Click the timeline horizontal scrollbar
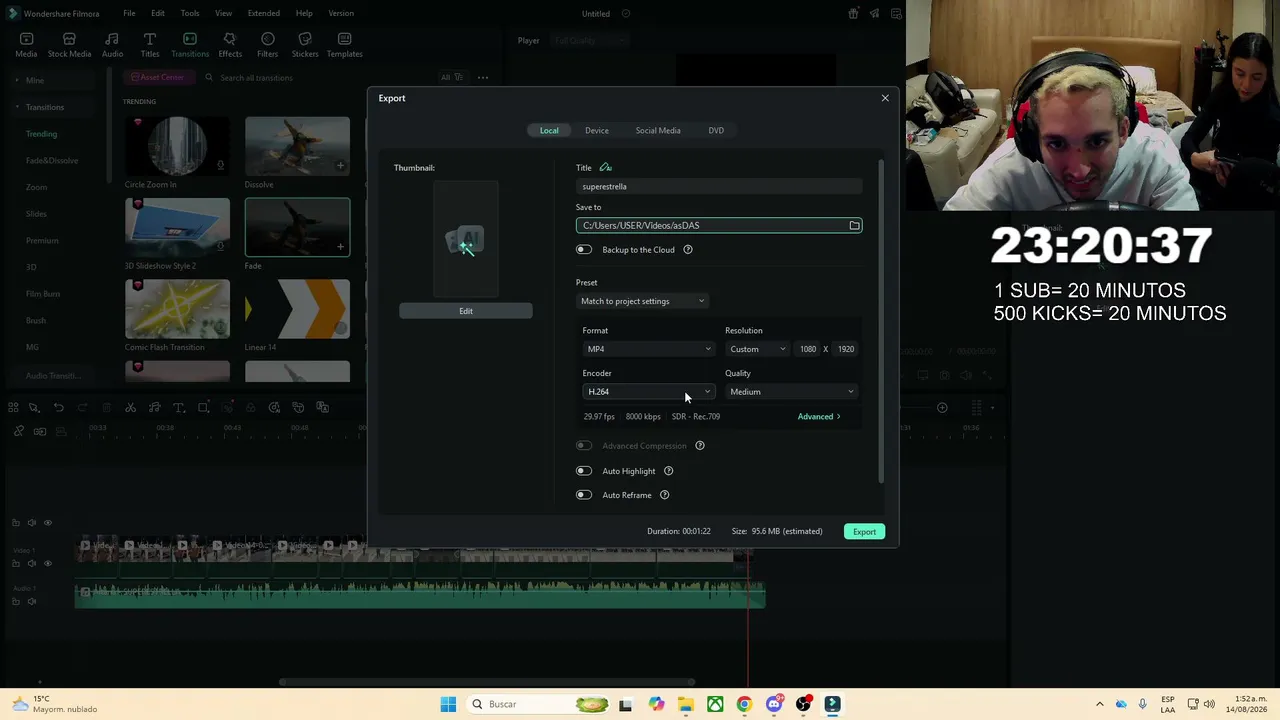Screen dimensions: 1280x720 pyautogui.click(x=487, y=683)
